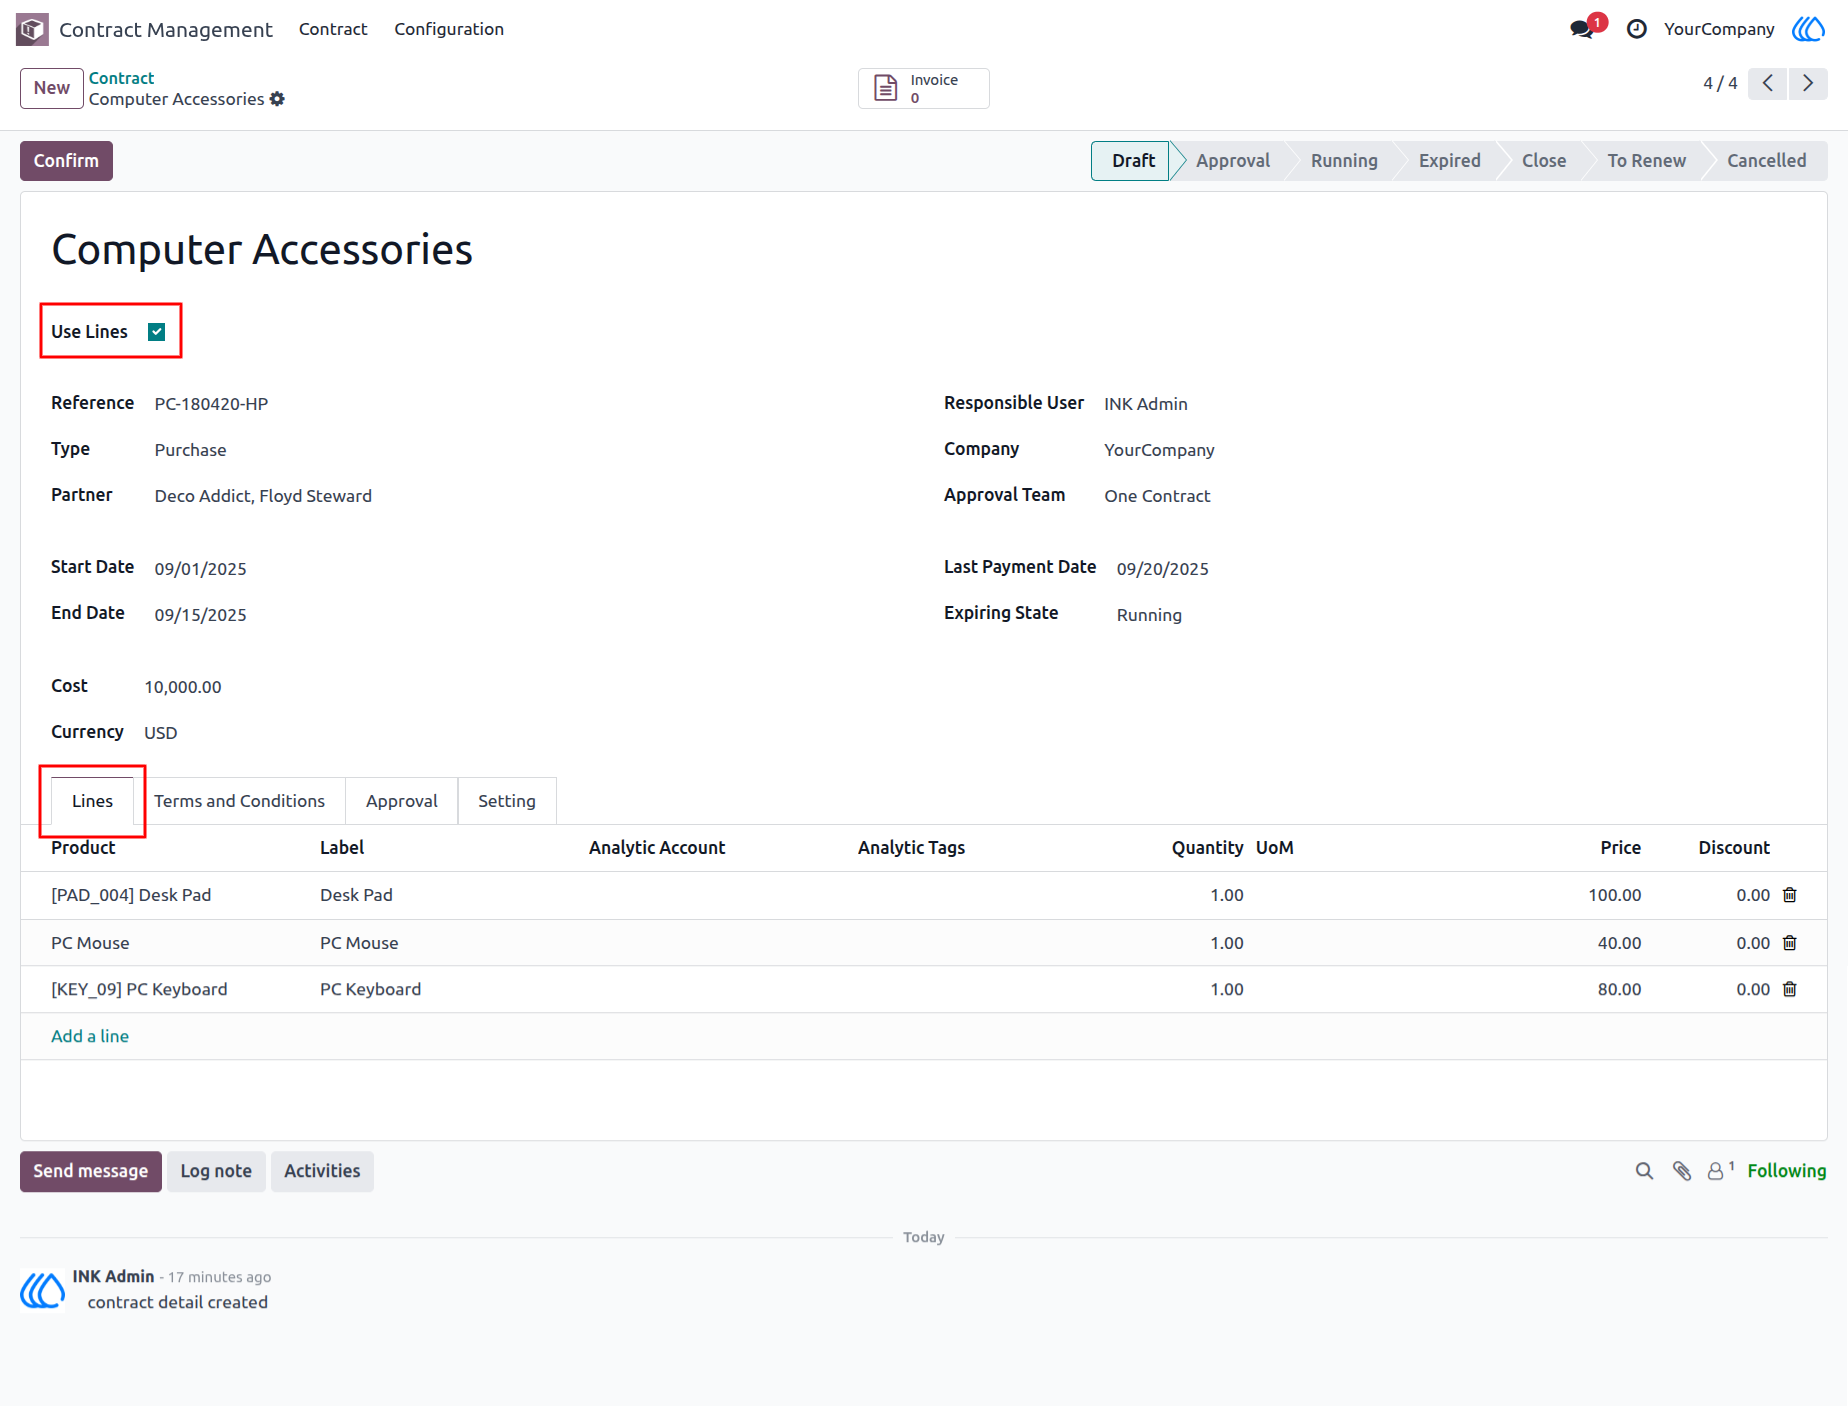Screen dimensions: 1848x1407
Task: Open the attachments paperclip icon
Action: click(x=1682, y=1171)
